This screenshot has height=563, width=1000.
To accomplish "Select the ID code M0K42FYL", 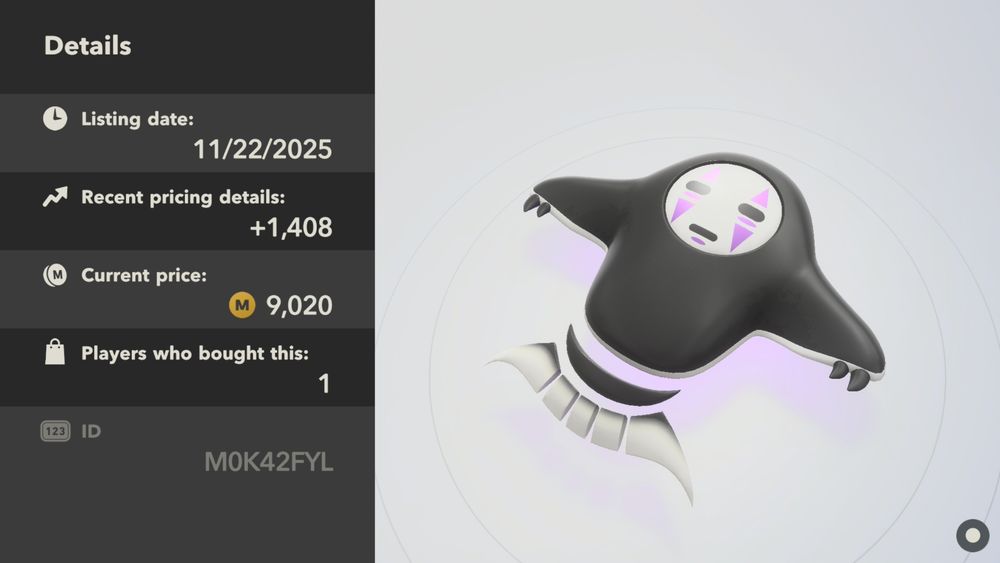I will 268,462.
